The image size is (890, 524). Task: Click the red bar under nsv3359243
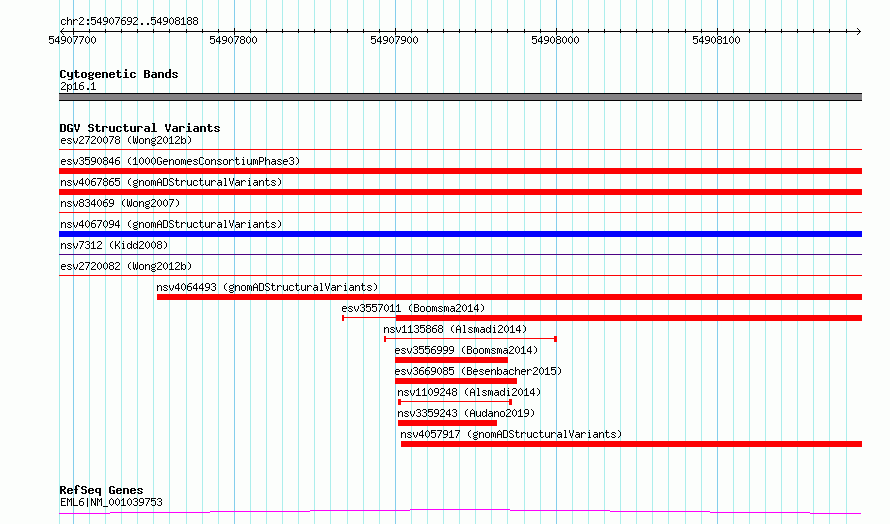(x=447, y=423)
